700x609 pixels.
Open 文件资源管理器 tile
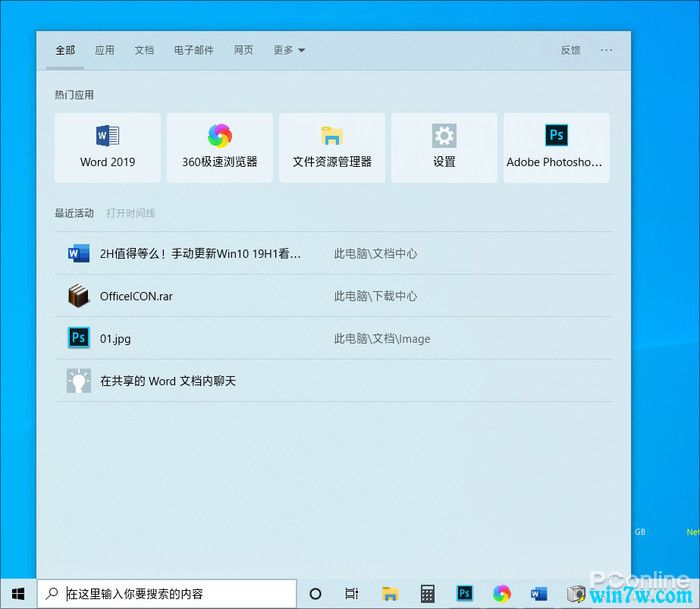click(x=332, y=148)
